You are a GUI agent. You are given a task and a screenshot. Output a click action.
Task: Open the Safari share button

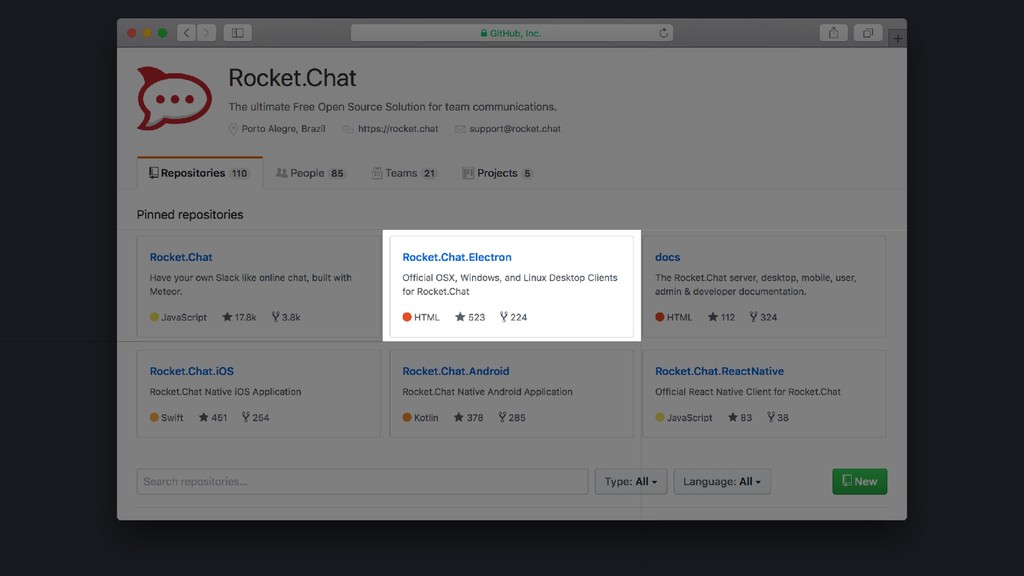(x=833, y=33)
